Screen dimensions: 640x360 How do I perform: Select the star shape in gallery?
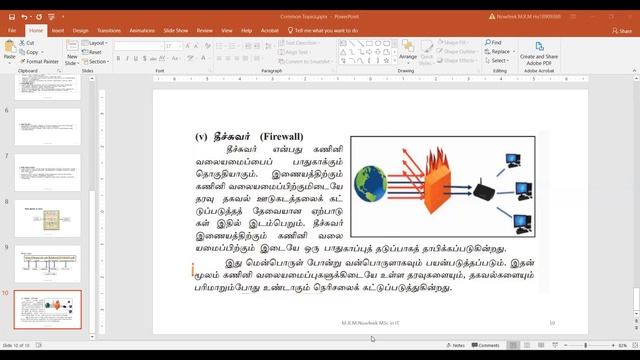pyautogui.click(x=386, y=61)
